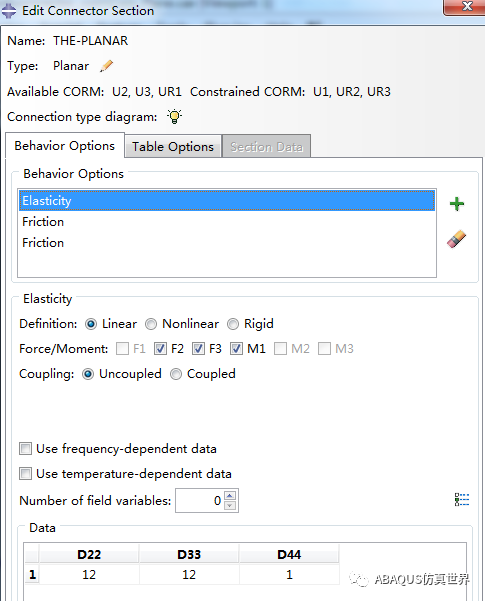
Task: Click the D22 stiffness value cell
Action: 89,575
